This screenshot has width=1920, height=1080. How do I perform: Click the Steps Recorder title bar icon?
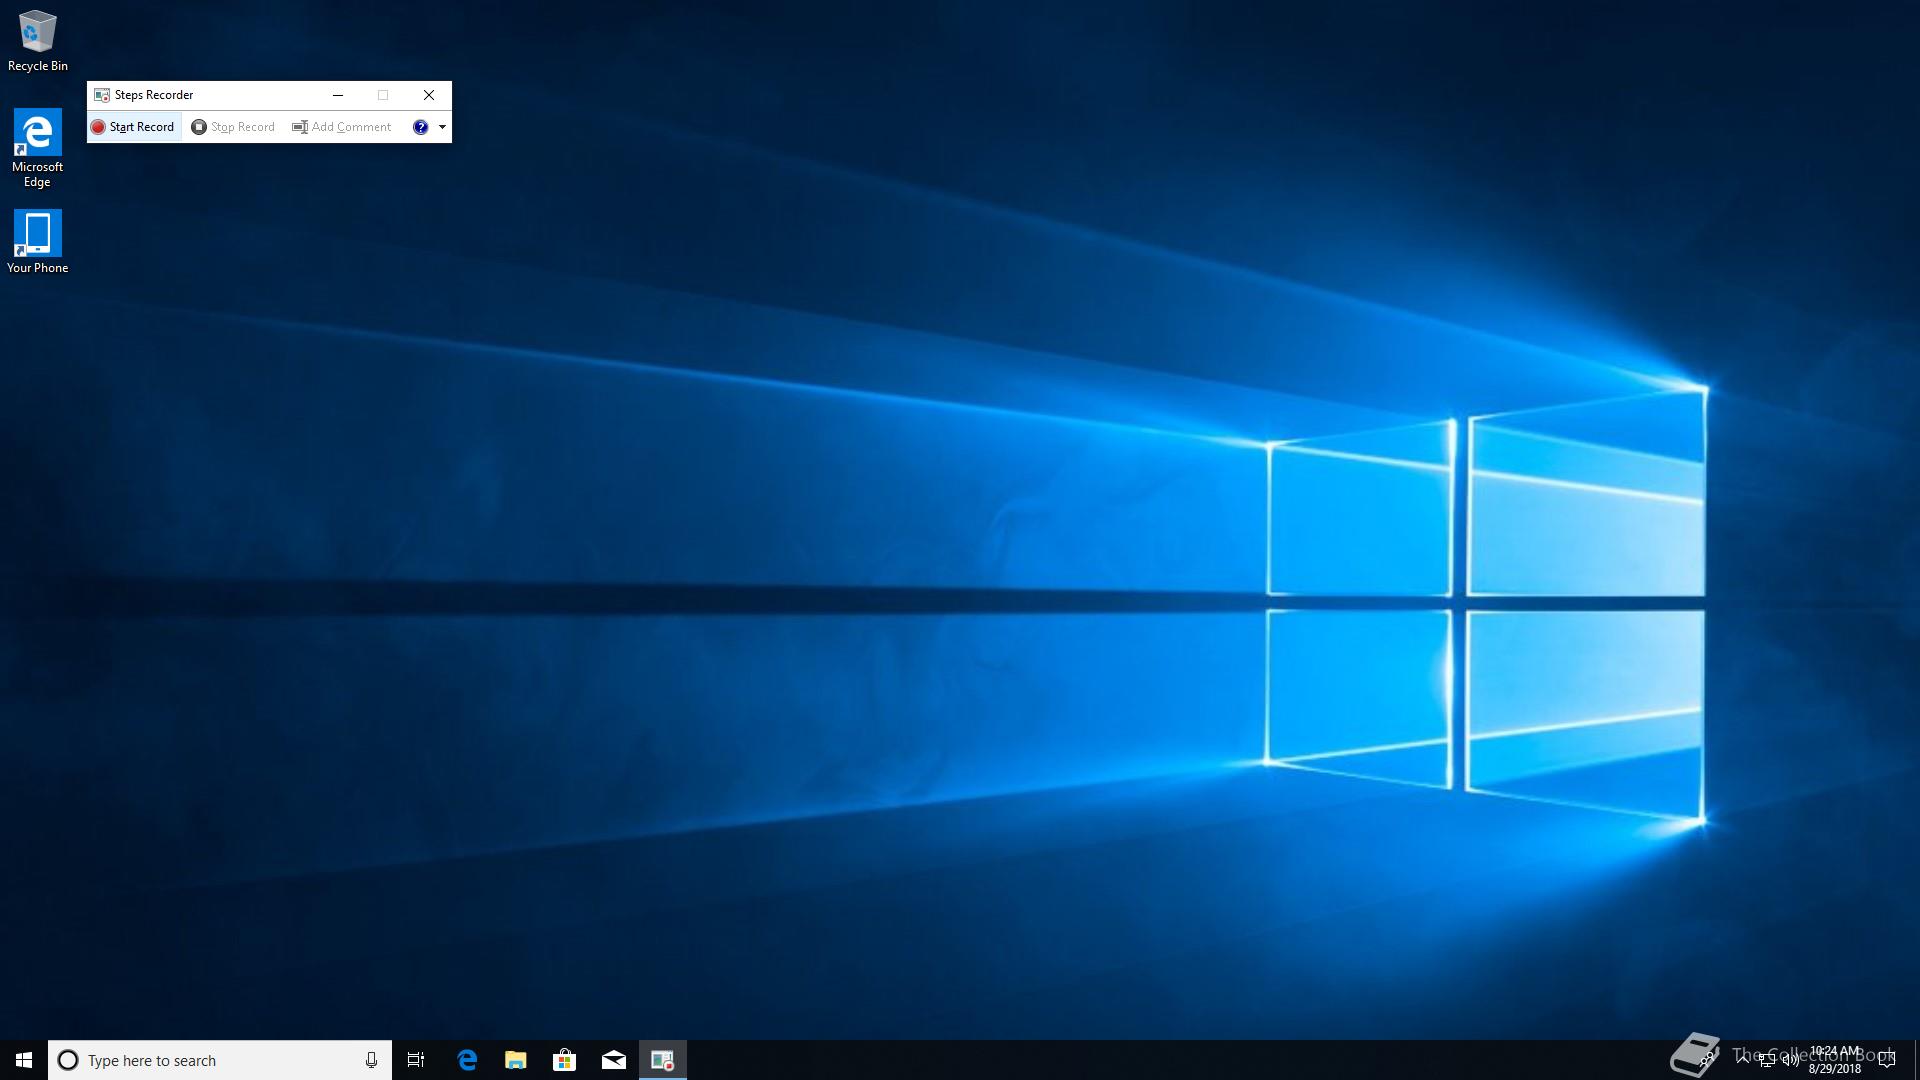point(101,95)
